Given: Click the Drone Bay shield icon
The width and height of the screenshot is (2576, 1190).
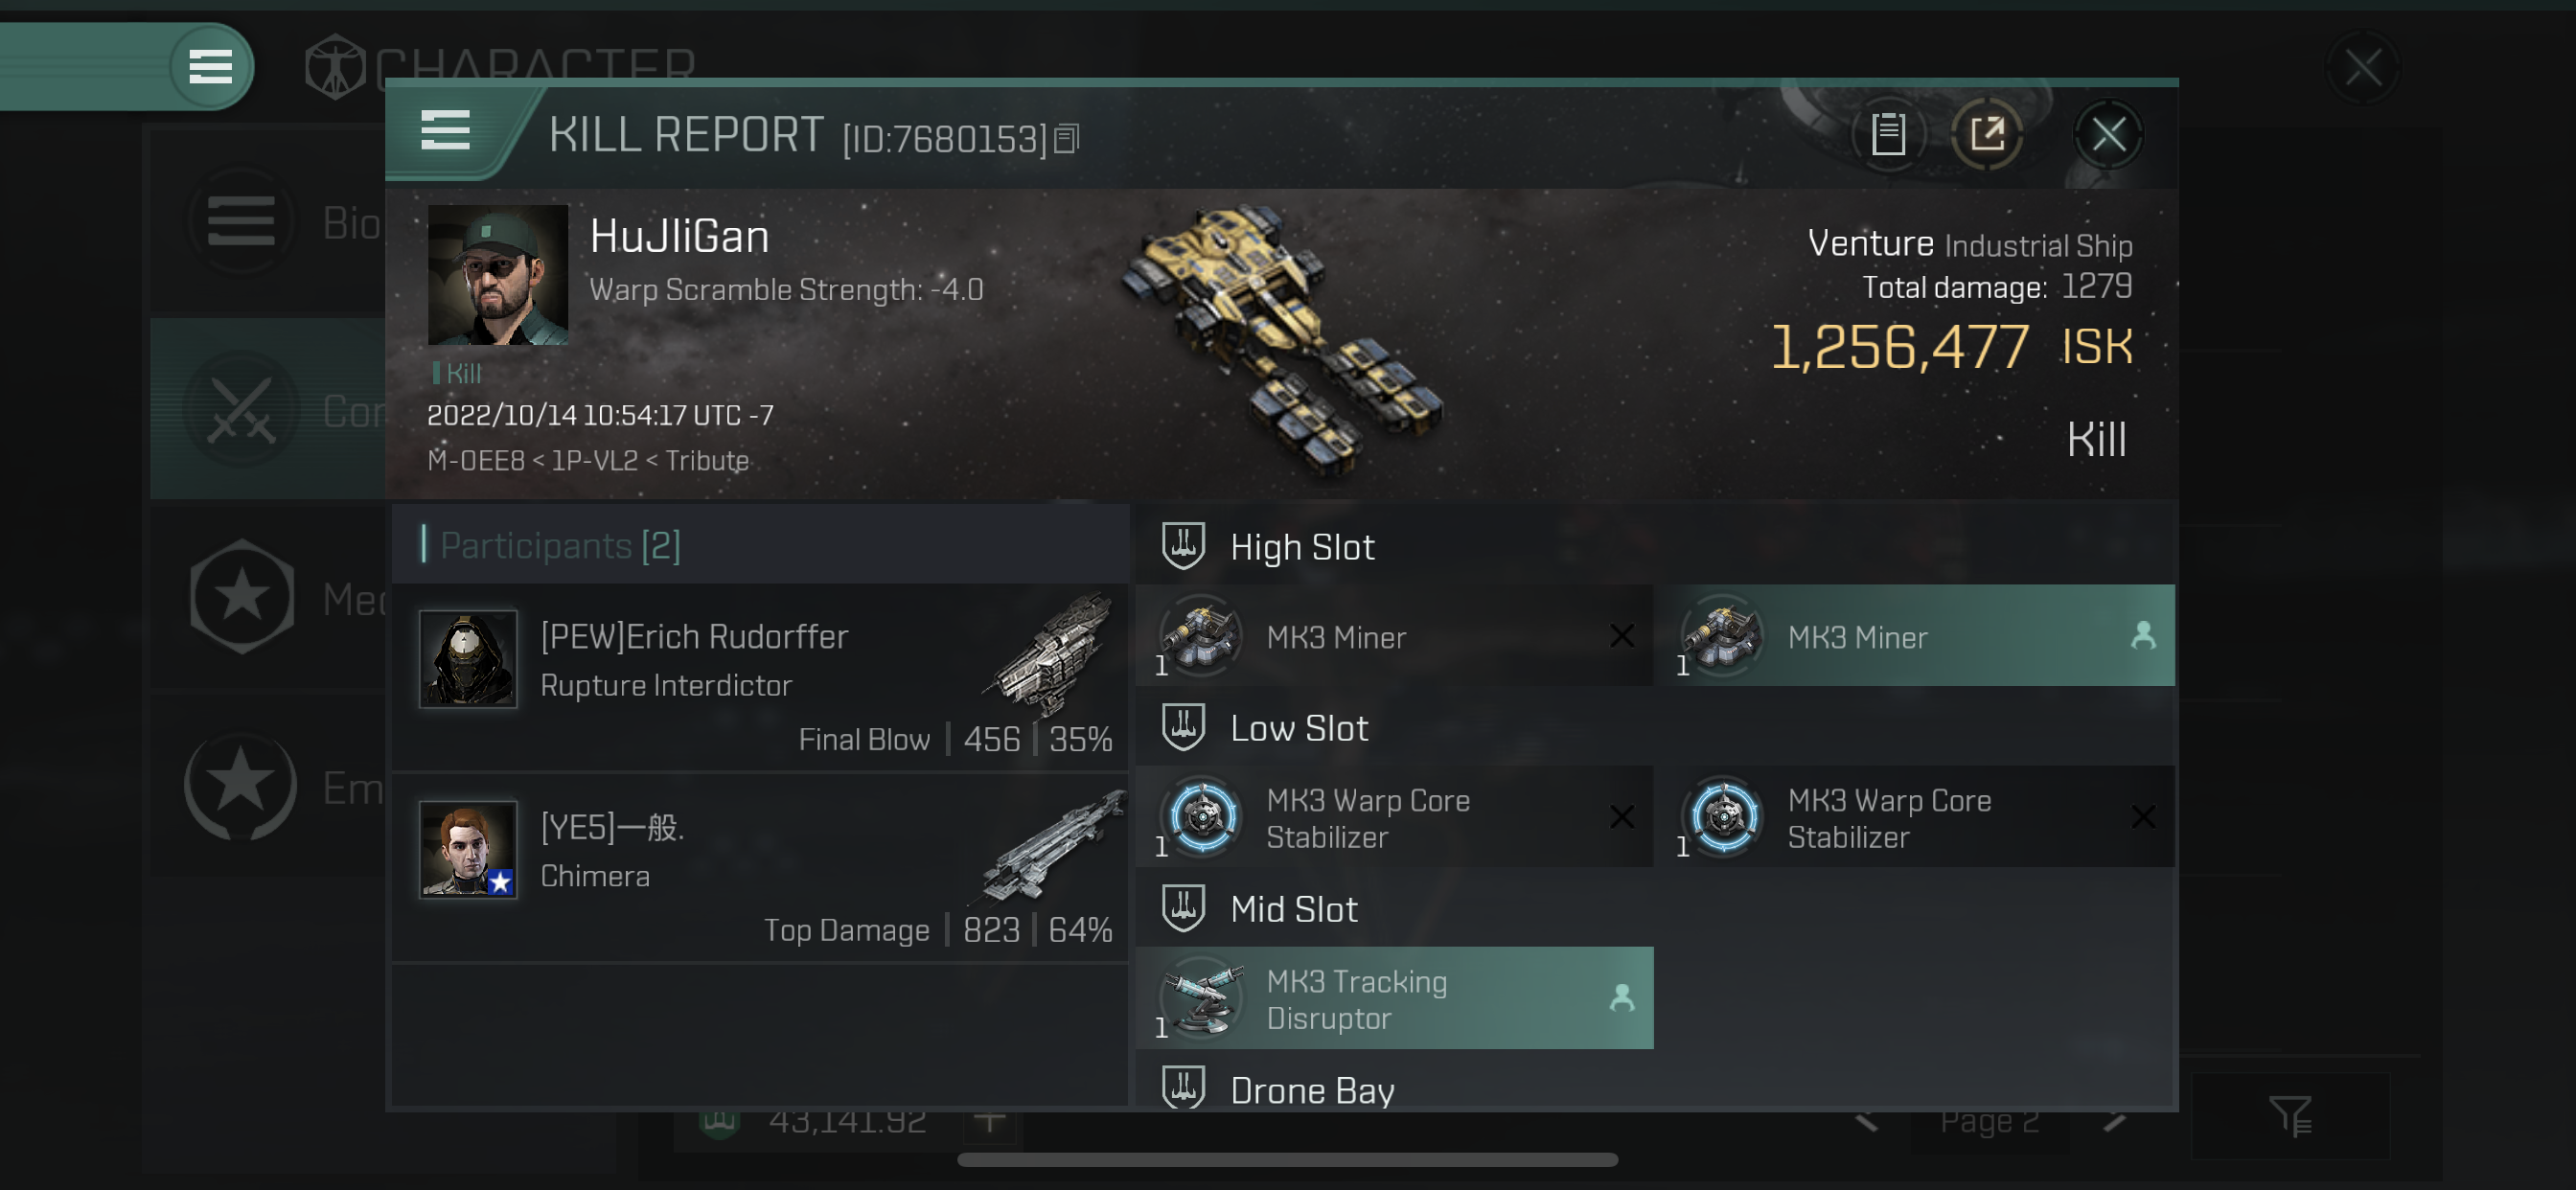Looking at the screenshot, I should (x=1183, y=1088).
